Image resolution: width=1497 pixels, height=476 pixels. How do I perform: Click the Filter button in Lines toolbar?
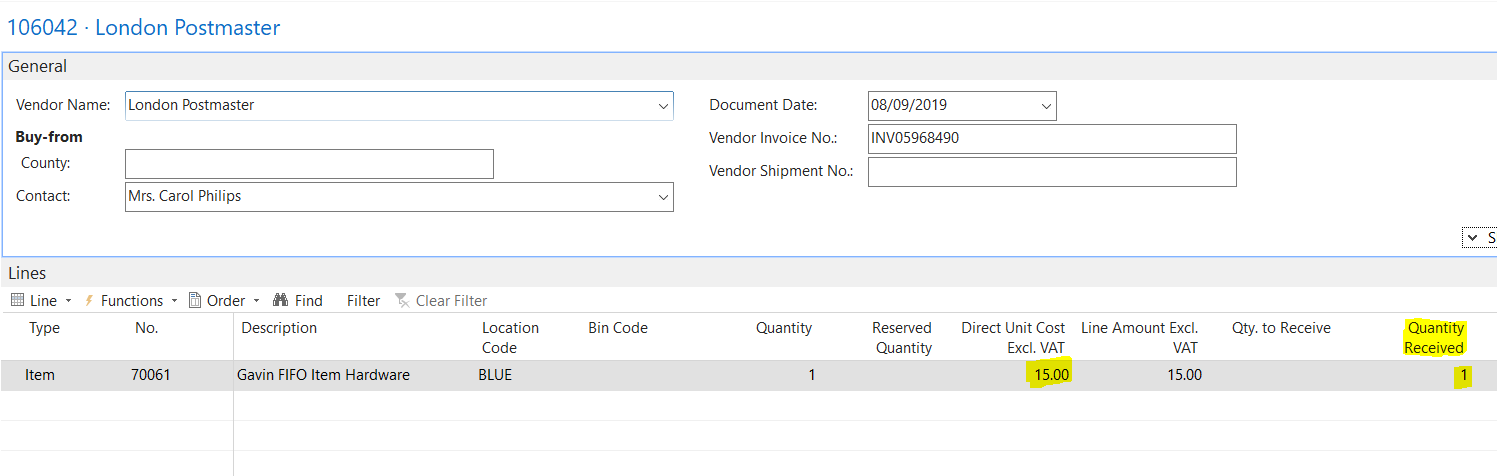(x=363, y=300)
